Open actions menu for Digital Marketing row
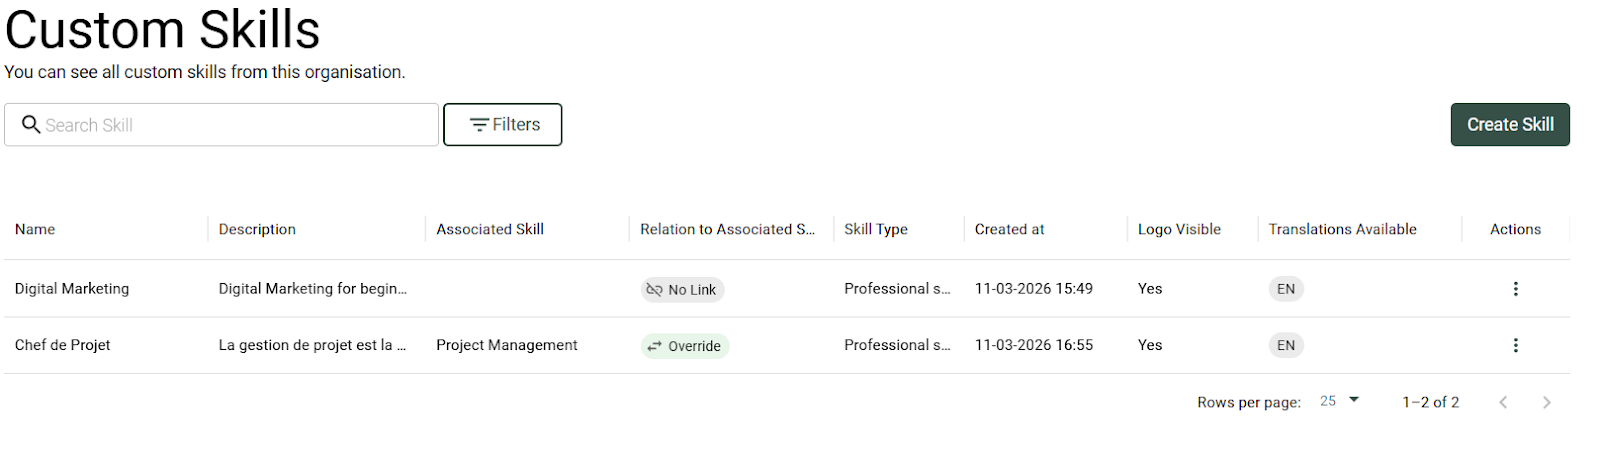 tap(1515, 289)
